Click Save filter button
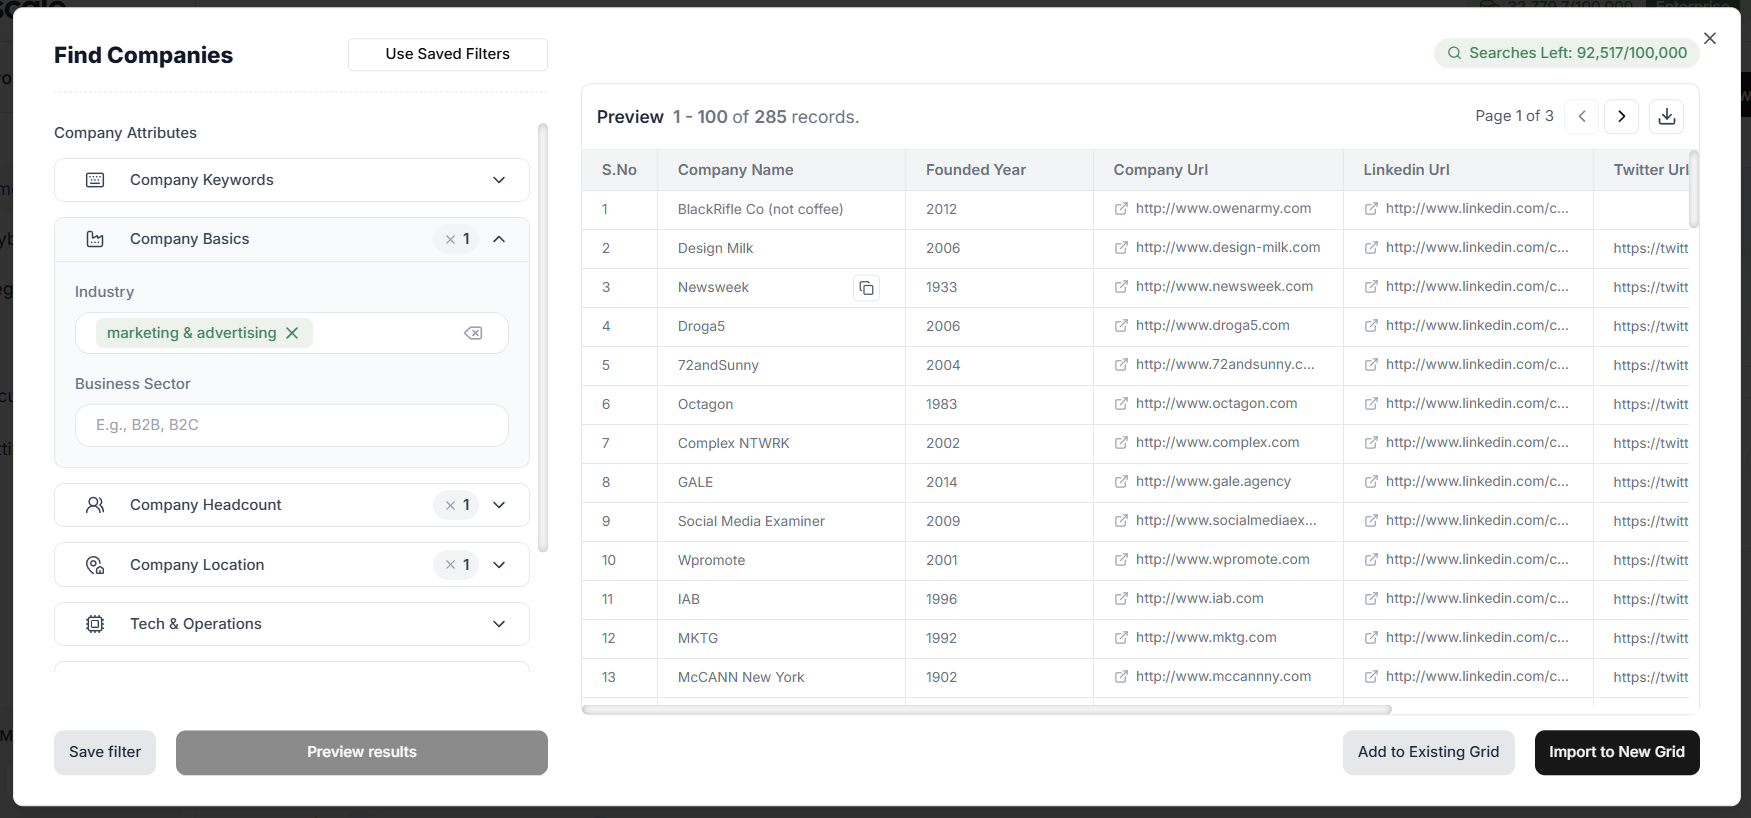Screen dimensions: 1751x818 105,752
